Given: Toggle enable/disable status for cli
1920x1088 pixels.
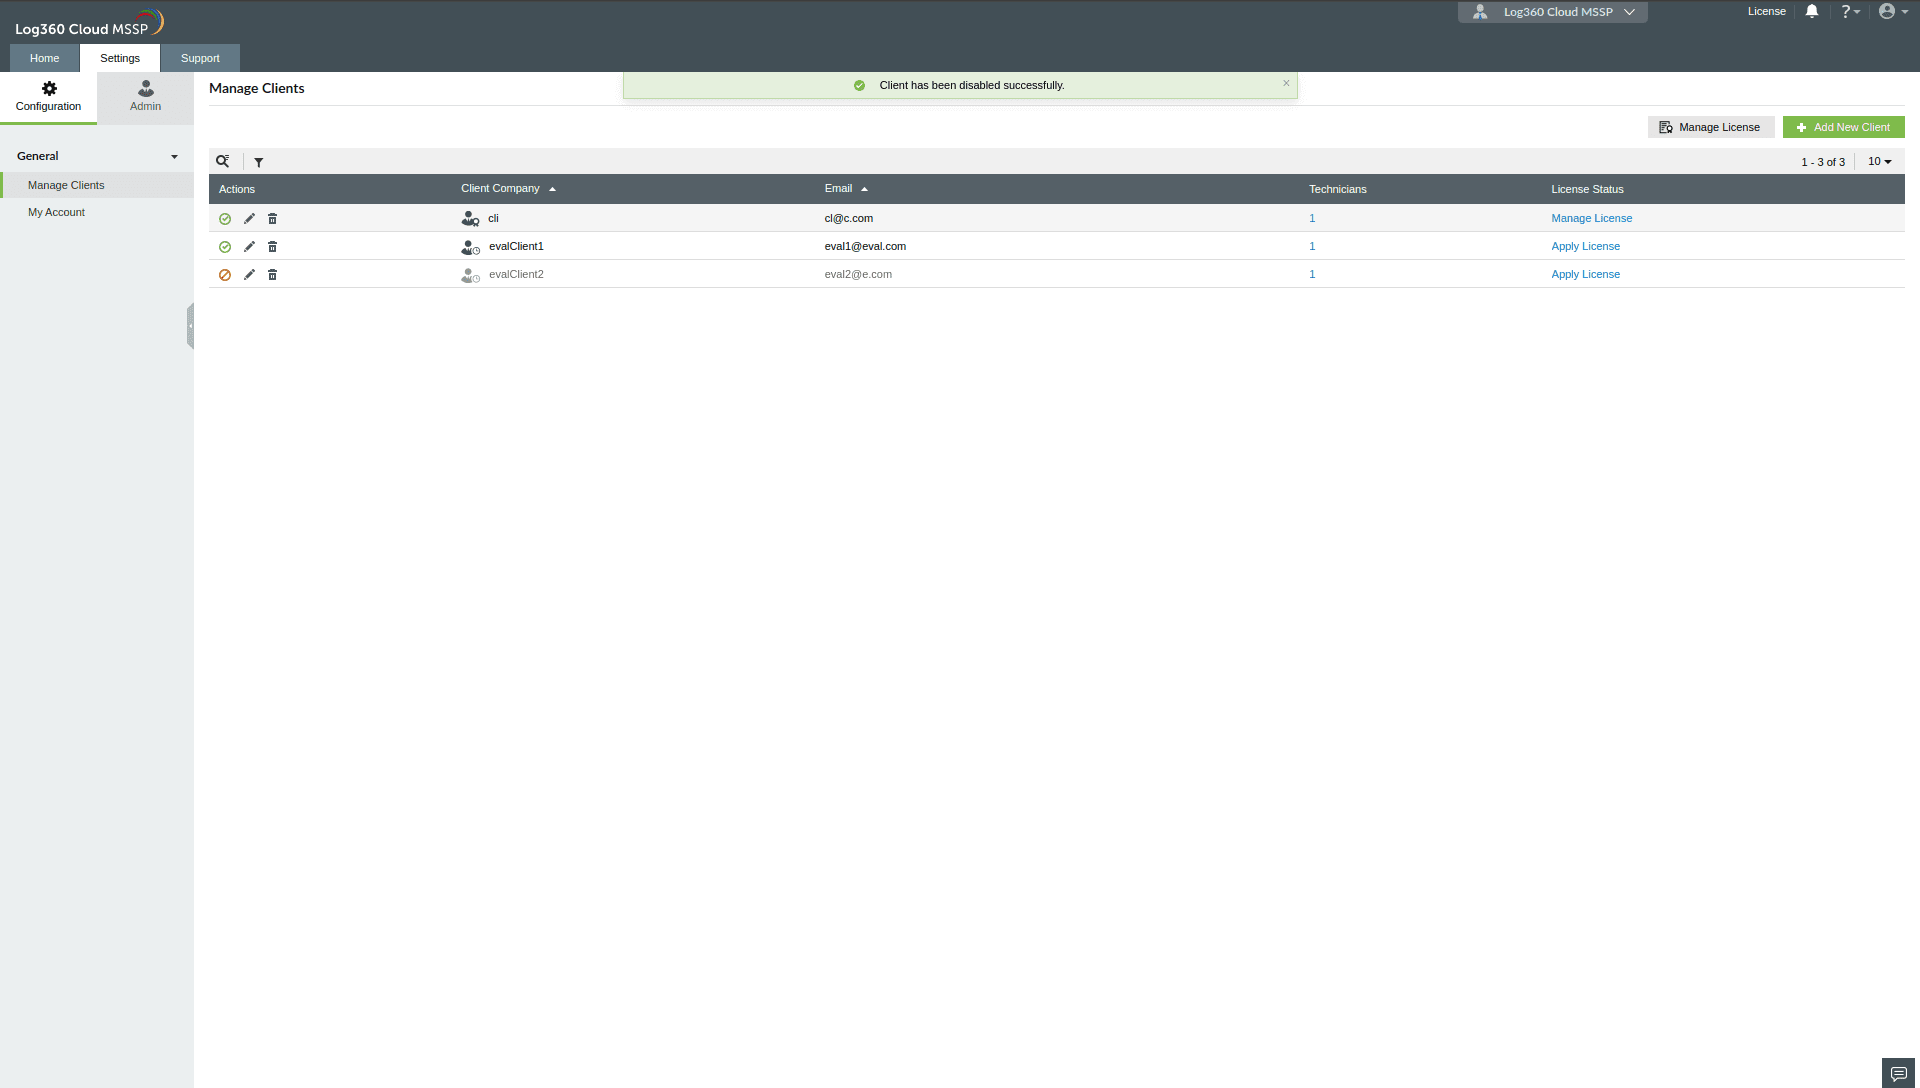Looking at the screenshot, I should point(224,218).
